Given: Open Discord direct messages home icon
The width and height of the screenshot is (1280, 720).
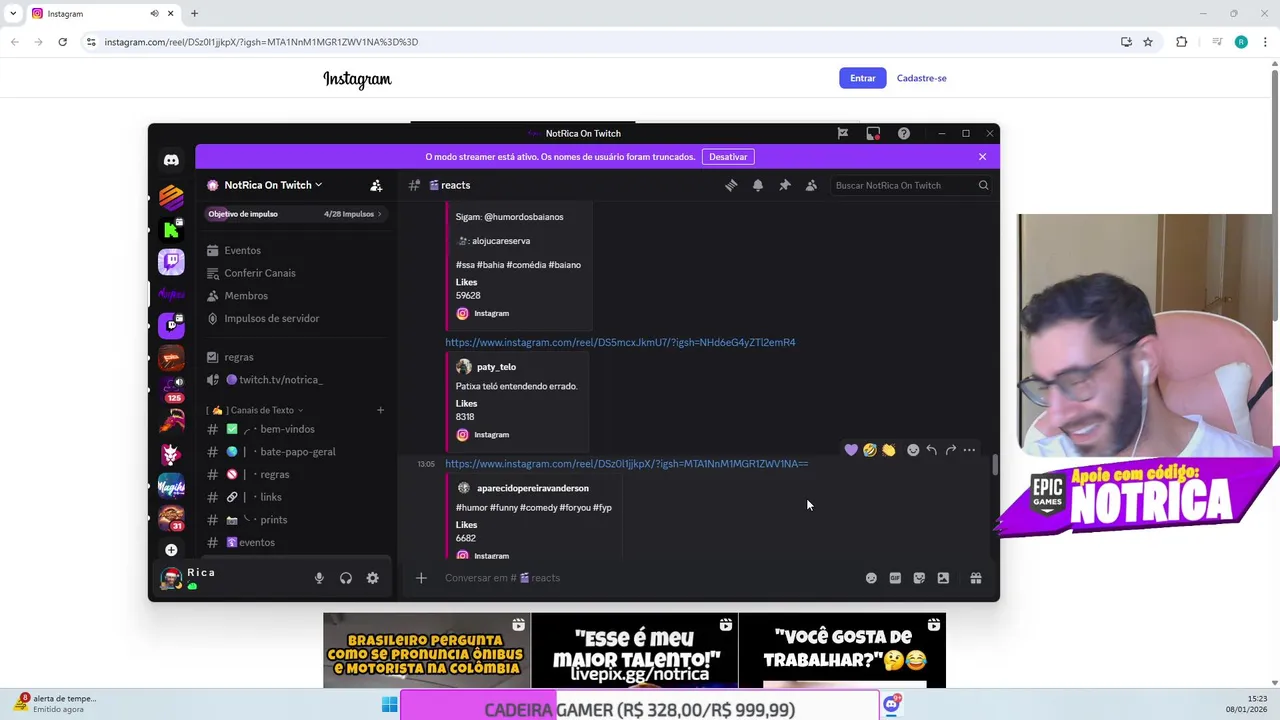Looking at the screenshot, I should [x=171, y=160].
